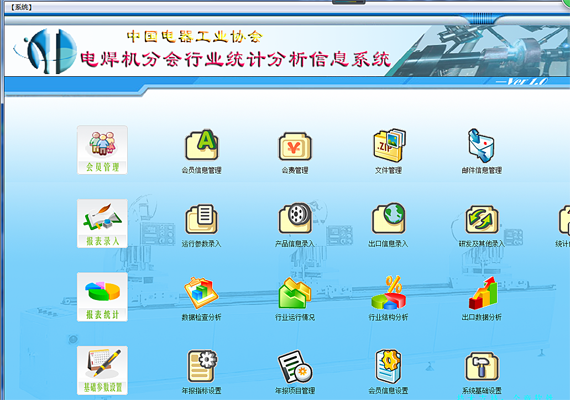570x400 pixels.
Task: Open 出口信息录入 globe folder icon
Action: click(389, 218)
